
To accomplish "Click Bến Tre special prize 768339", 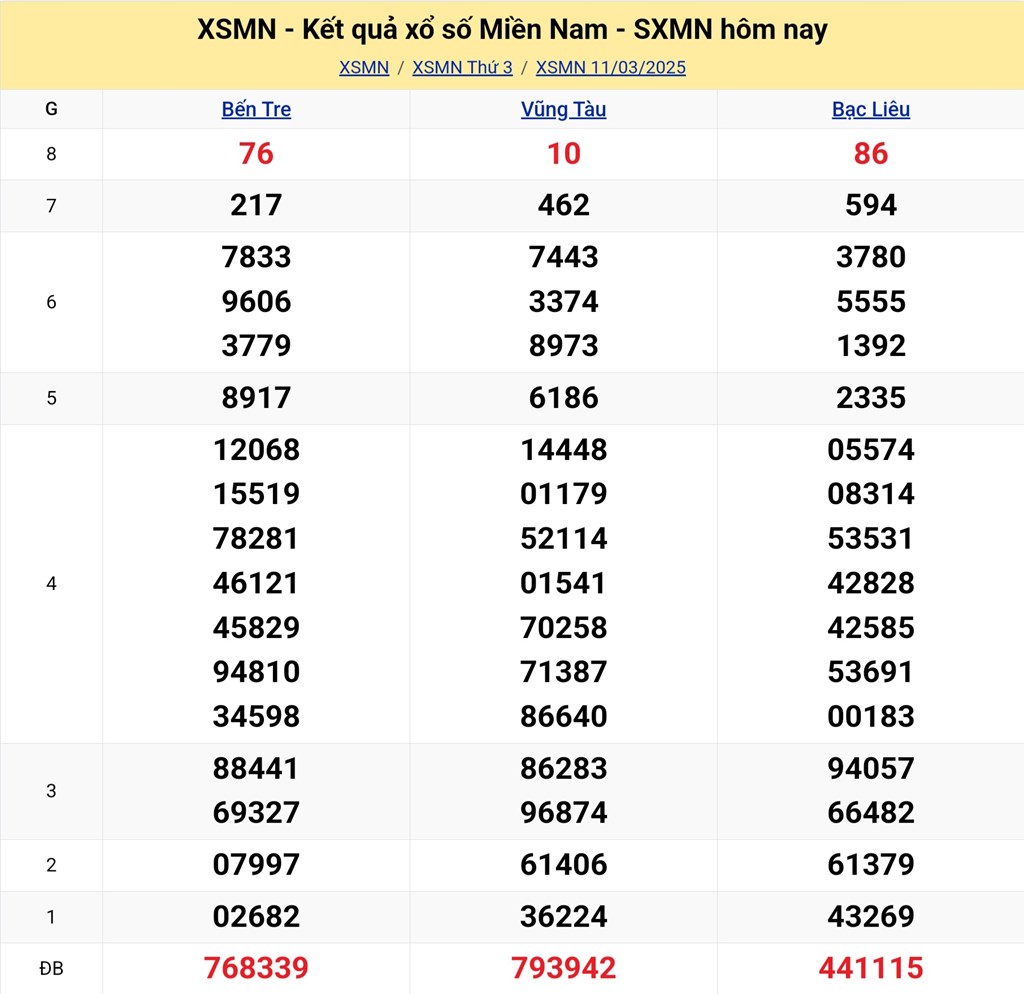I will pos(256,968).
